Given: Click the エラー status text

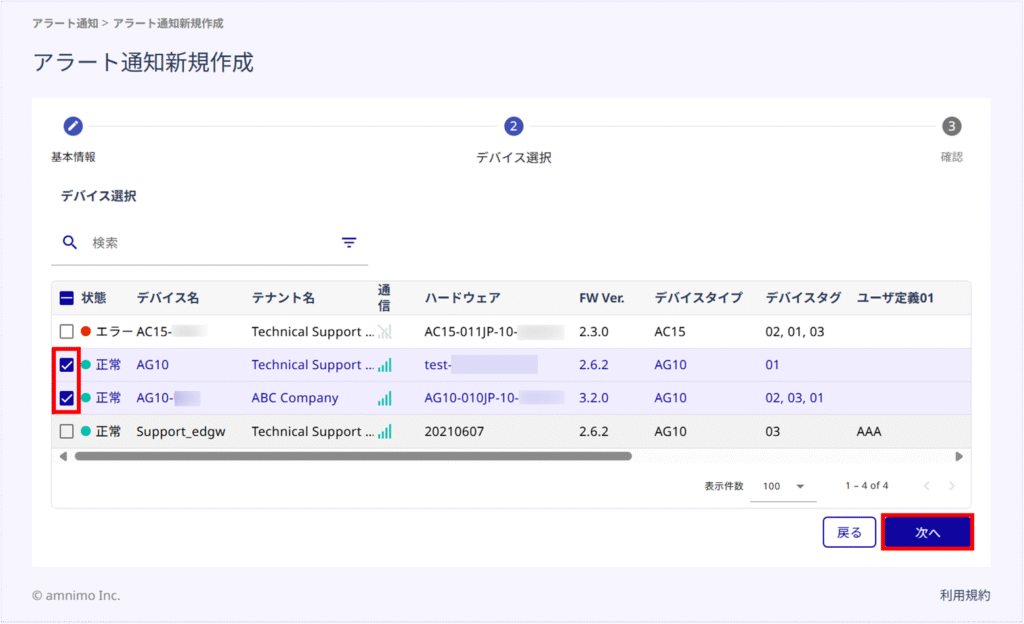Looking at the screenshot, I should coord(114,332).
